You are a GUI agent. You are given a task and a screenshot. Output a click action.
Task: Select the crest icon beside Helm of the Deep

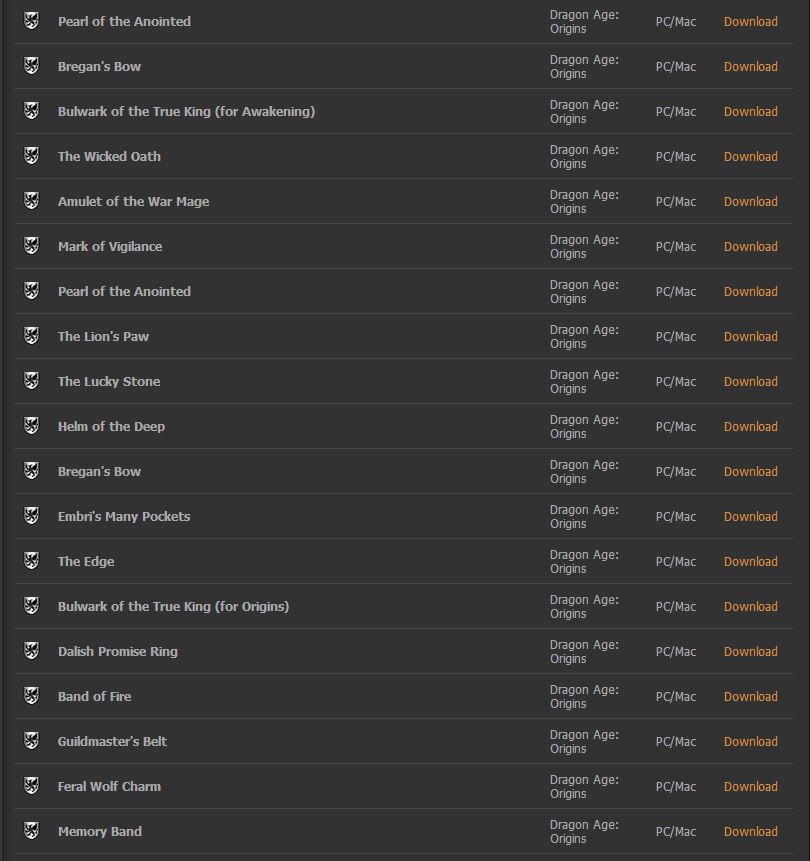coord(31,426)
